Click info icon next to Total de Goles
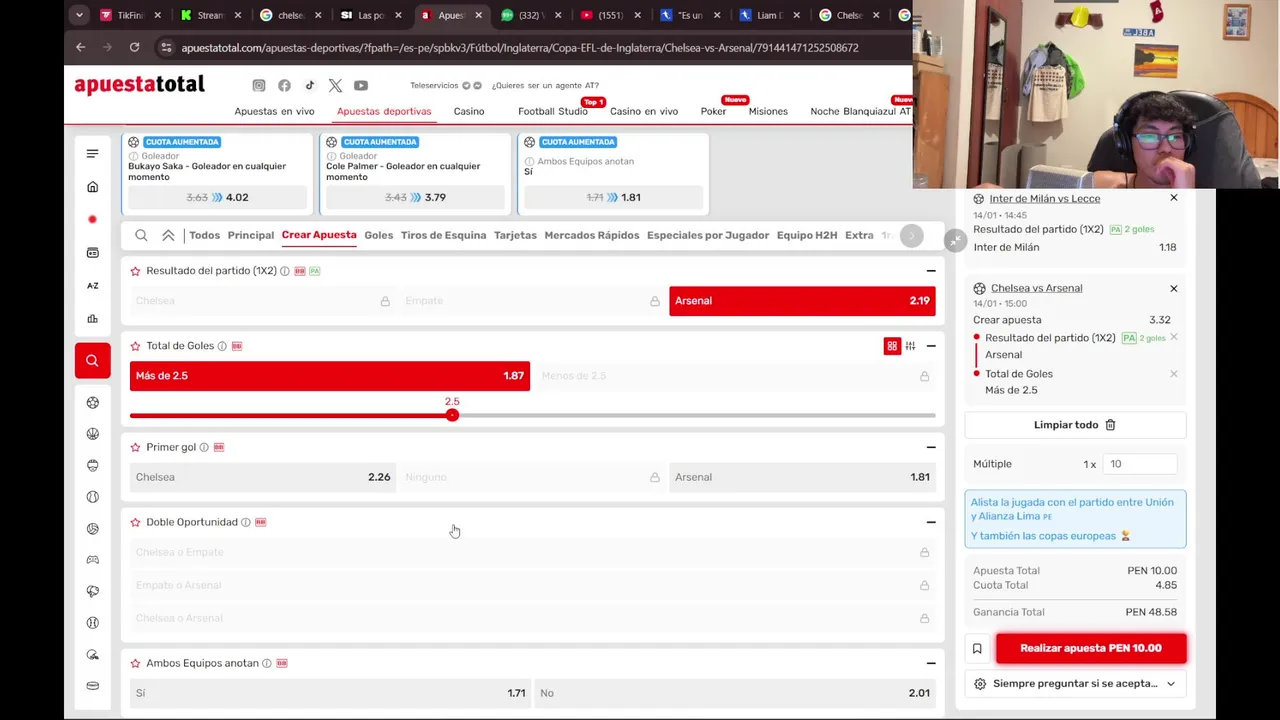Viewport: 1280px width, 720px height. tap(222, 346)
